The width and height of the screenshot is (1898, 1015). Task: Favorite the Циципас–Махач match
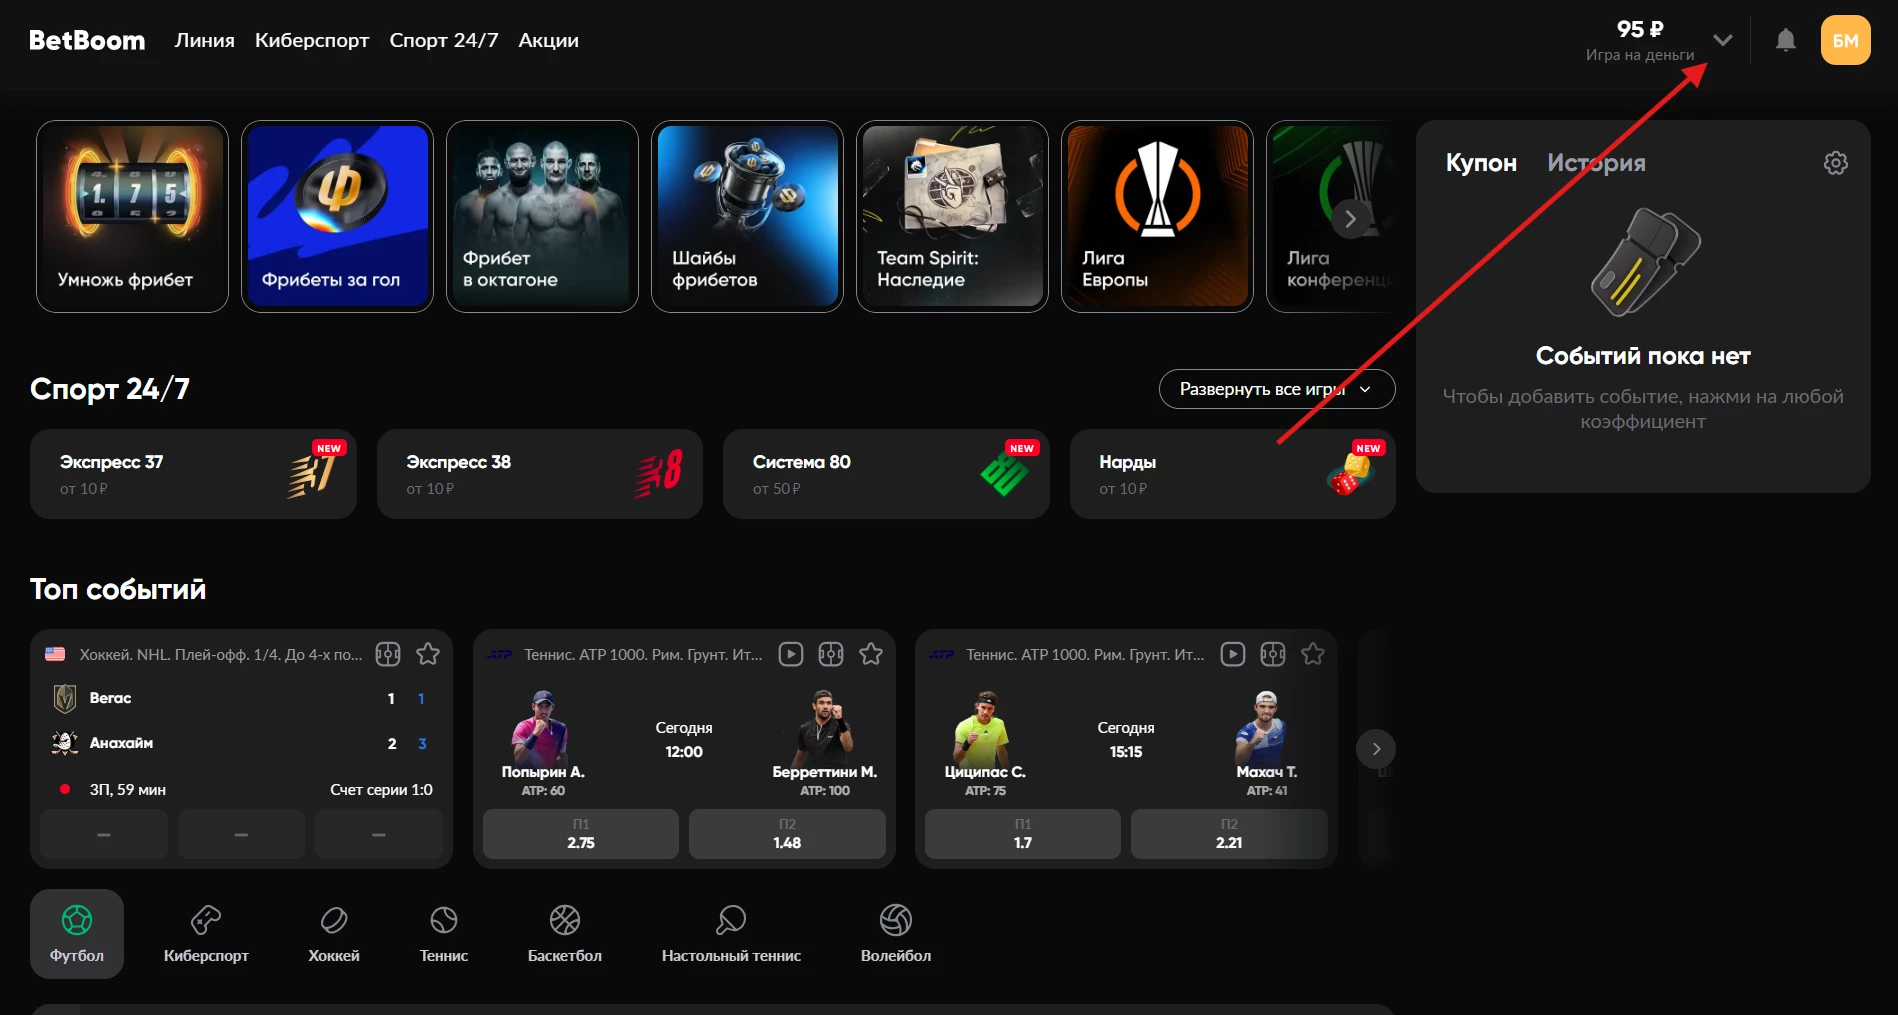[1313, 654]
